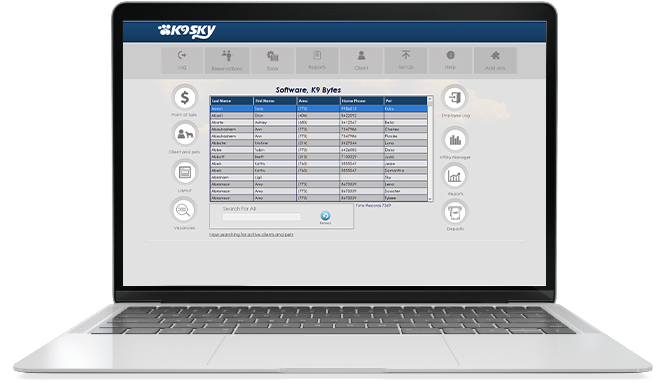Sort by the Home Phone column header

(x=362, y=101)
